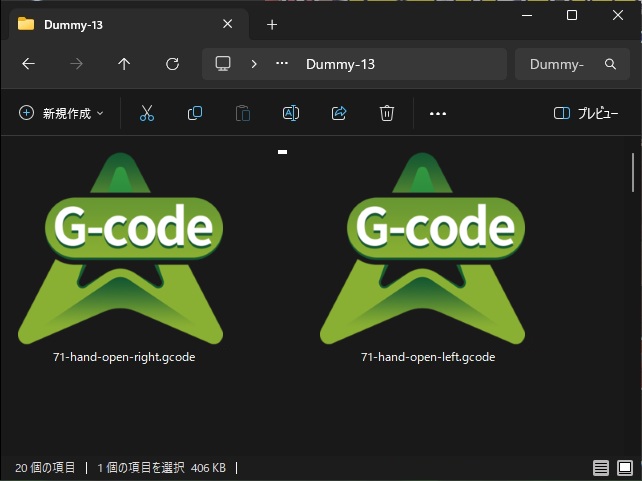Click Dummy-13 in the address bar
The height and width of the screenshot is (481, 642).
tap(340, 64)
